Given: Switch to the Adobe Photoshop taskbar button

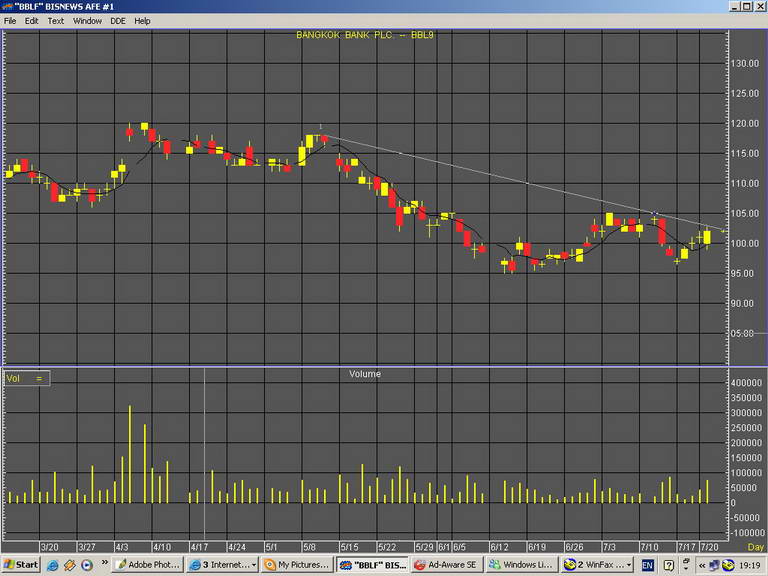Looking at the screenshot, I should click(x=147, y=565).
